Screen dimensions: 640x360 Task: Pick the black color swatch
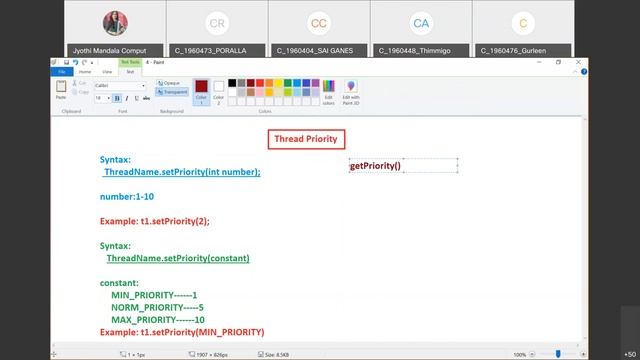click(232, 83)
